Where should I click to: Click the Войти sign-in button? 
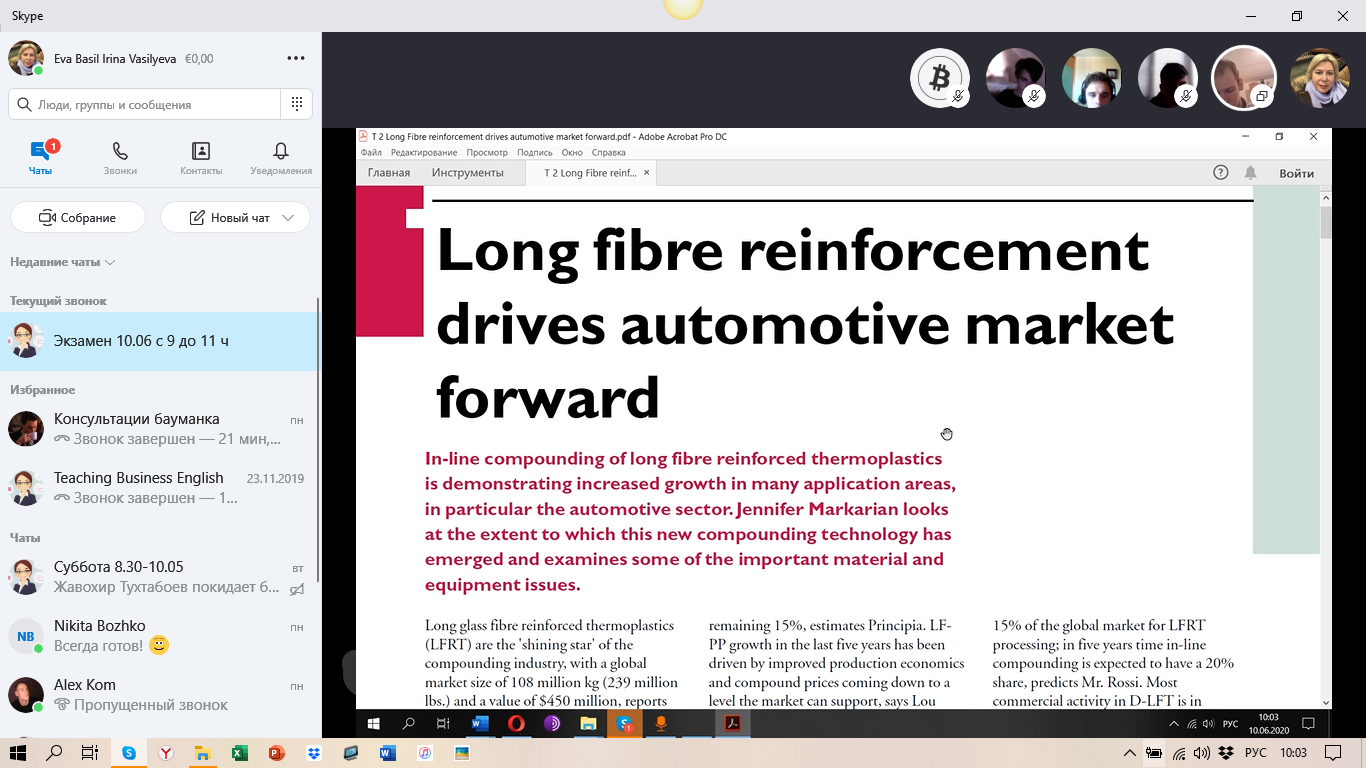1296,173
